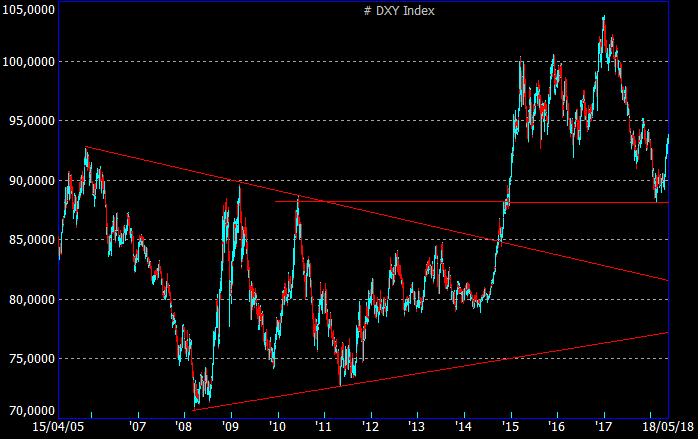Select the 100,0000 y-axis label
The image size is (698, 439).
pyautogui.click(x=28, y=61)
